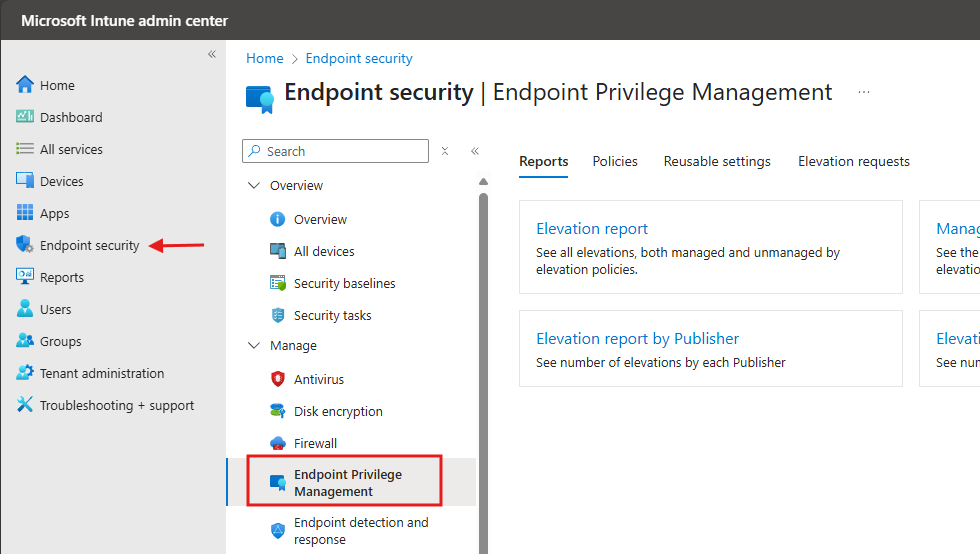Click the Tenant administration gear icon
This screenshot has width=980, height=554.
pos(25,372)
